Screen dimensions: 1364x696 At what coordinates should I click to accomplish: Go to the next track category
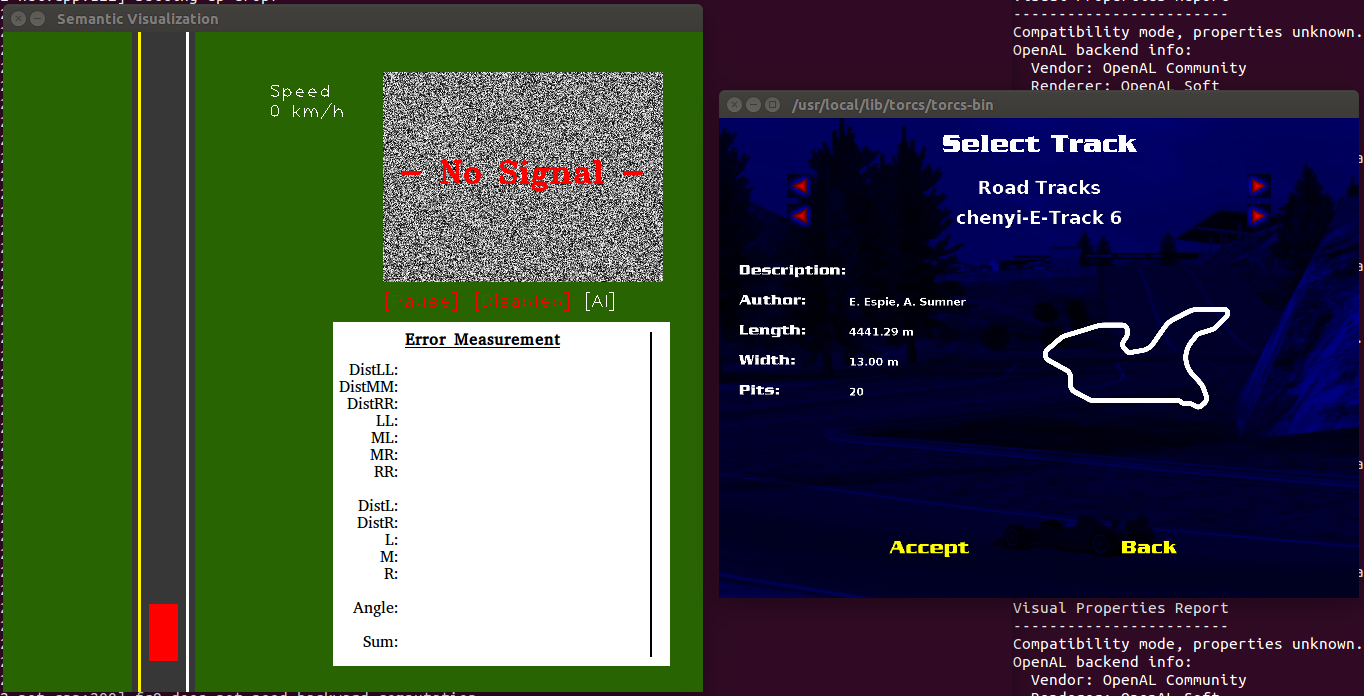pyautogui.click(x=1259, y=186)
